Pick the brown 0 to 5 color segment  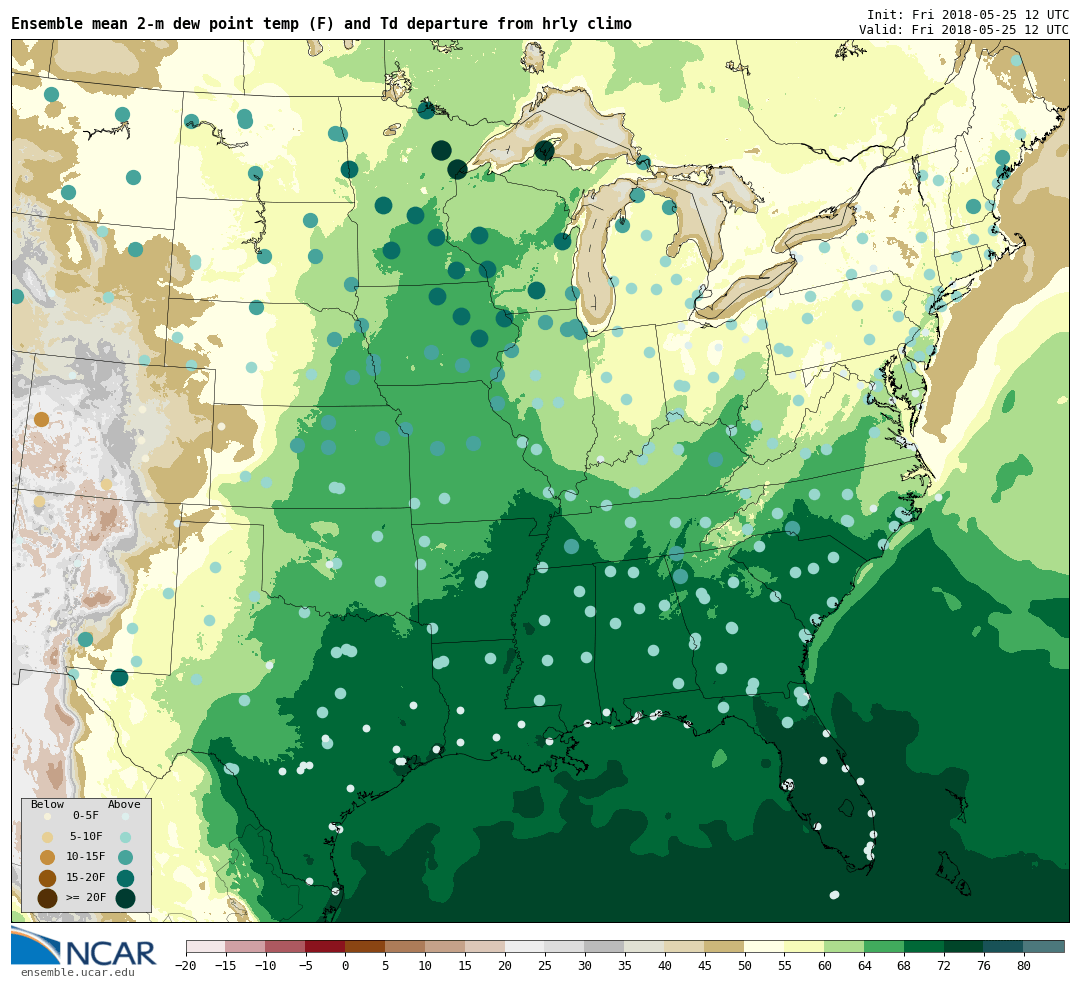tap(365, 946)
